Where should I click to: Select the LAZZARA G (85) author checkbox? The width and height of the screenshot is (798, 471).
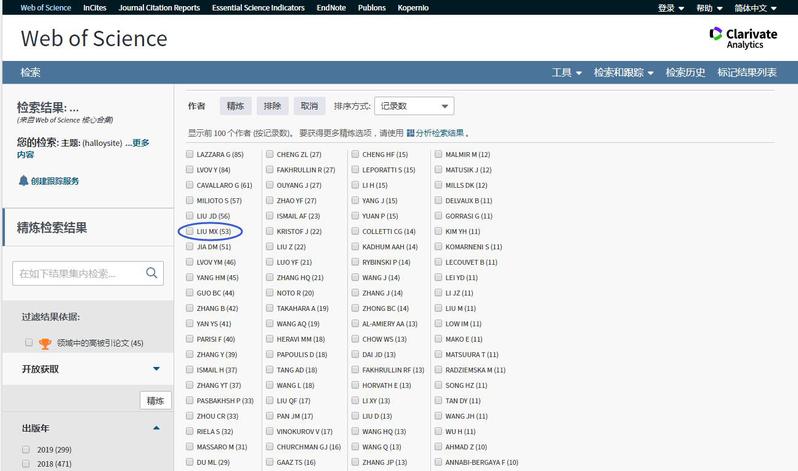190,155
